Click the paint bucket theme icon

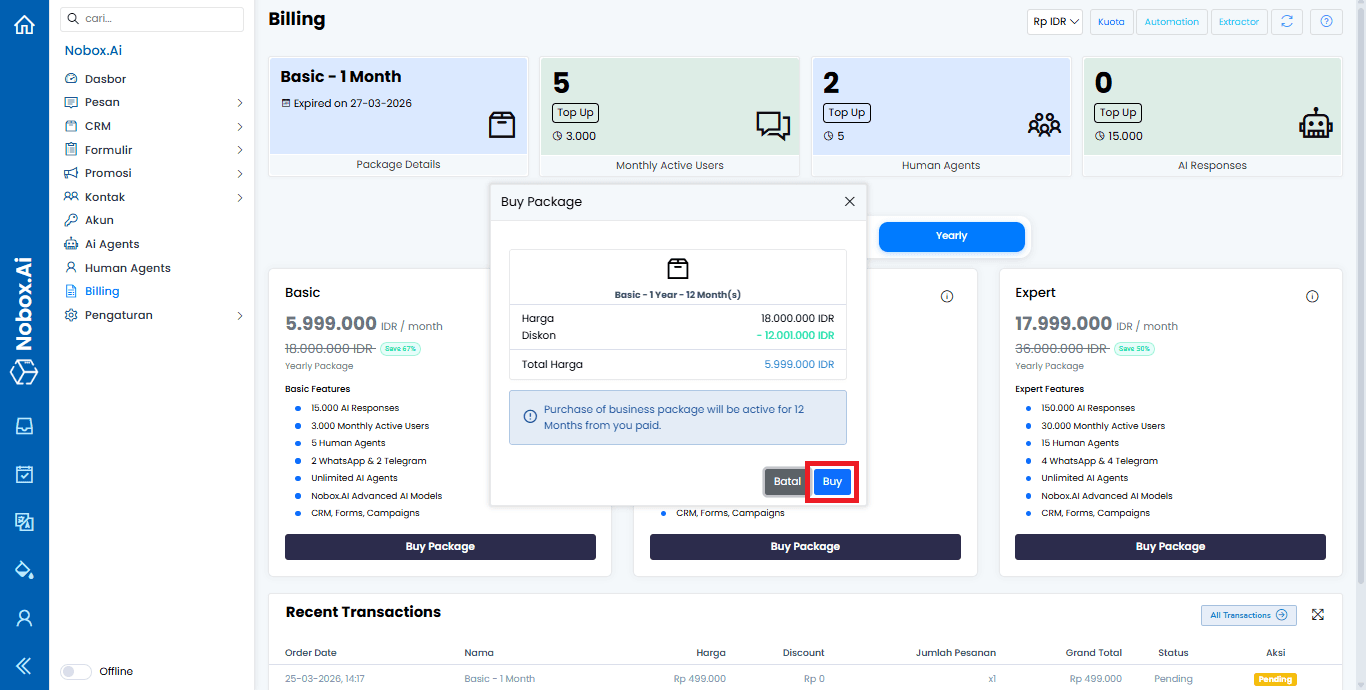(24, 570)
